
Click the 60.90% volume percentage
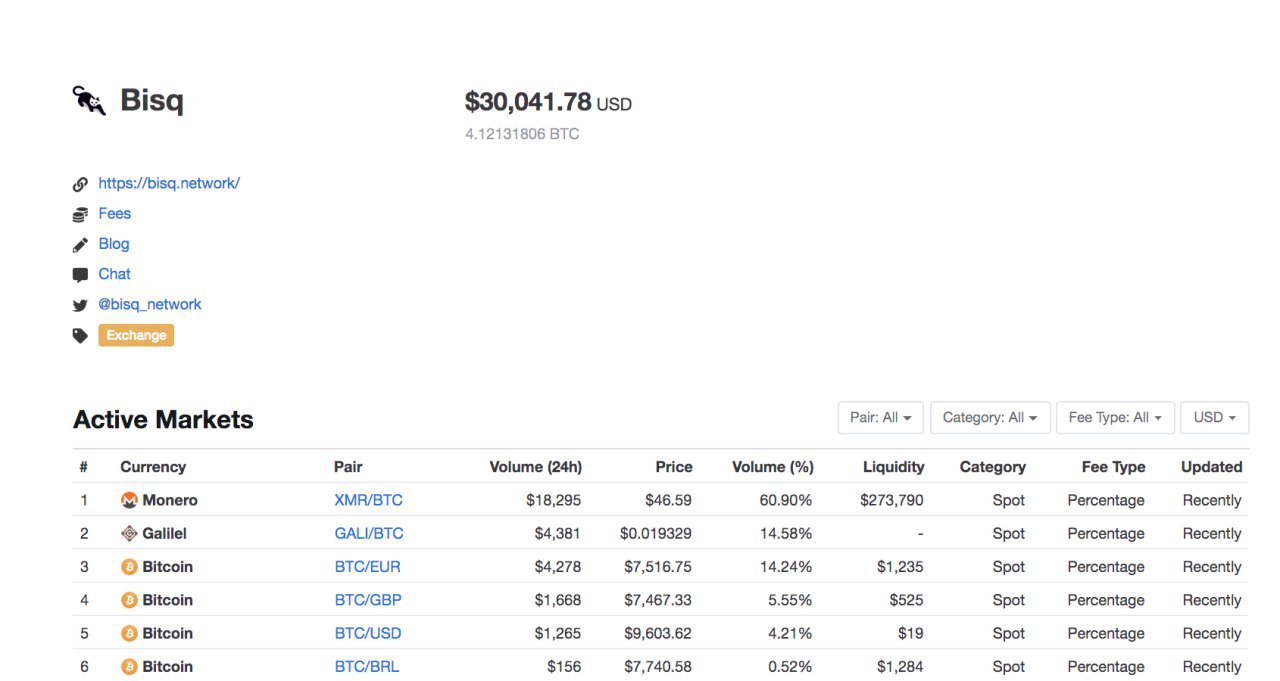coord(786,500)
